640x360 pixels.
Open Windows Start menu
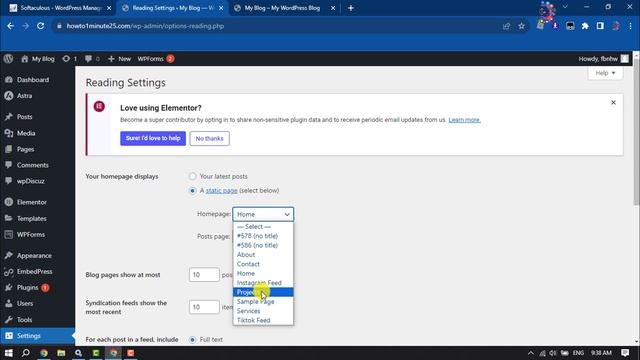click(x=8, y=353)
